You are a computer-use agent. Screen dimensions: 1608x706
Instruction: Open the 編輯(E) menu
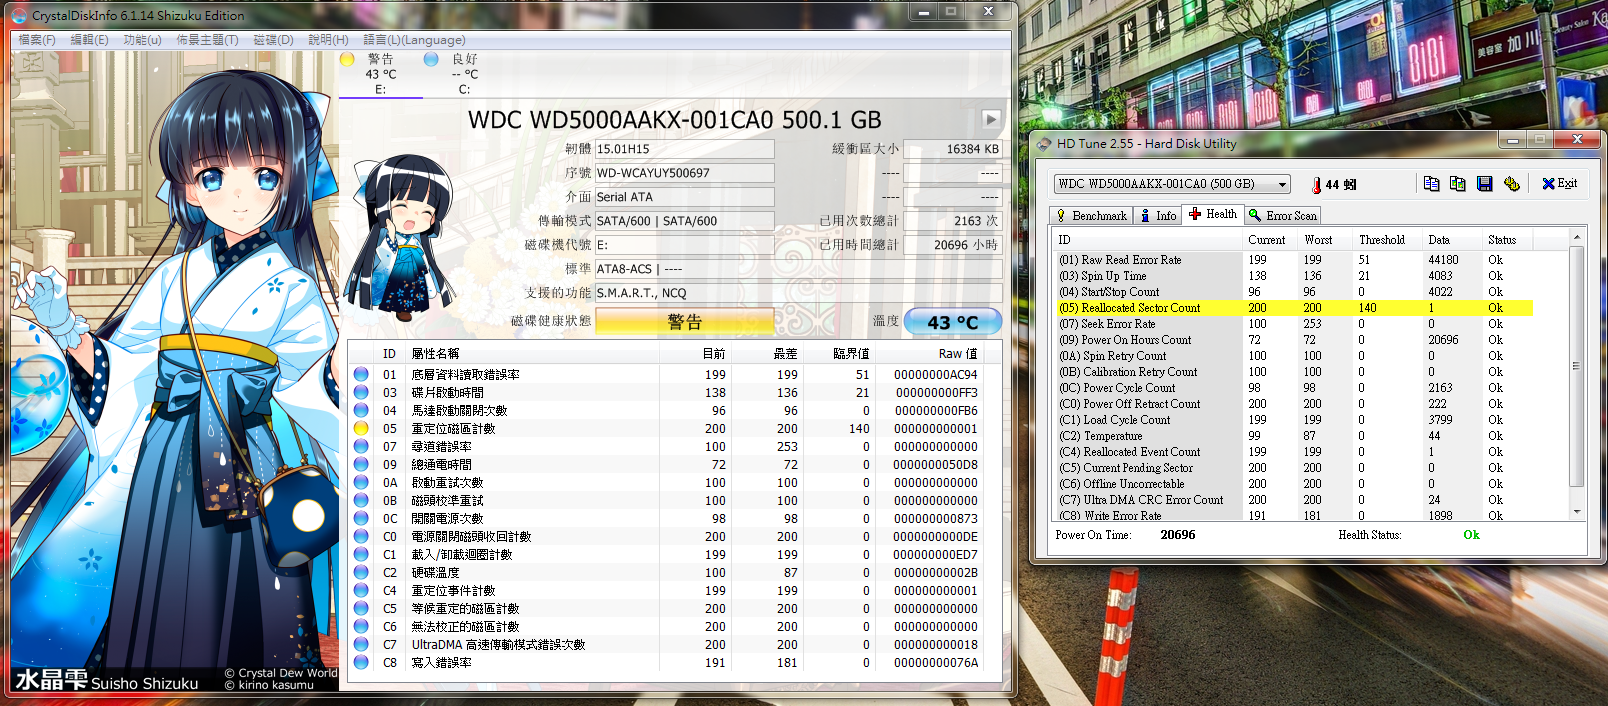(x=89, y=40)
